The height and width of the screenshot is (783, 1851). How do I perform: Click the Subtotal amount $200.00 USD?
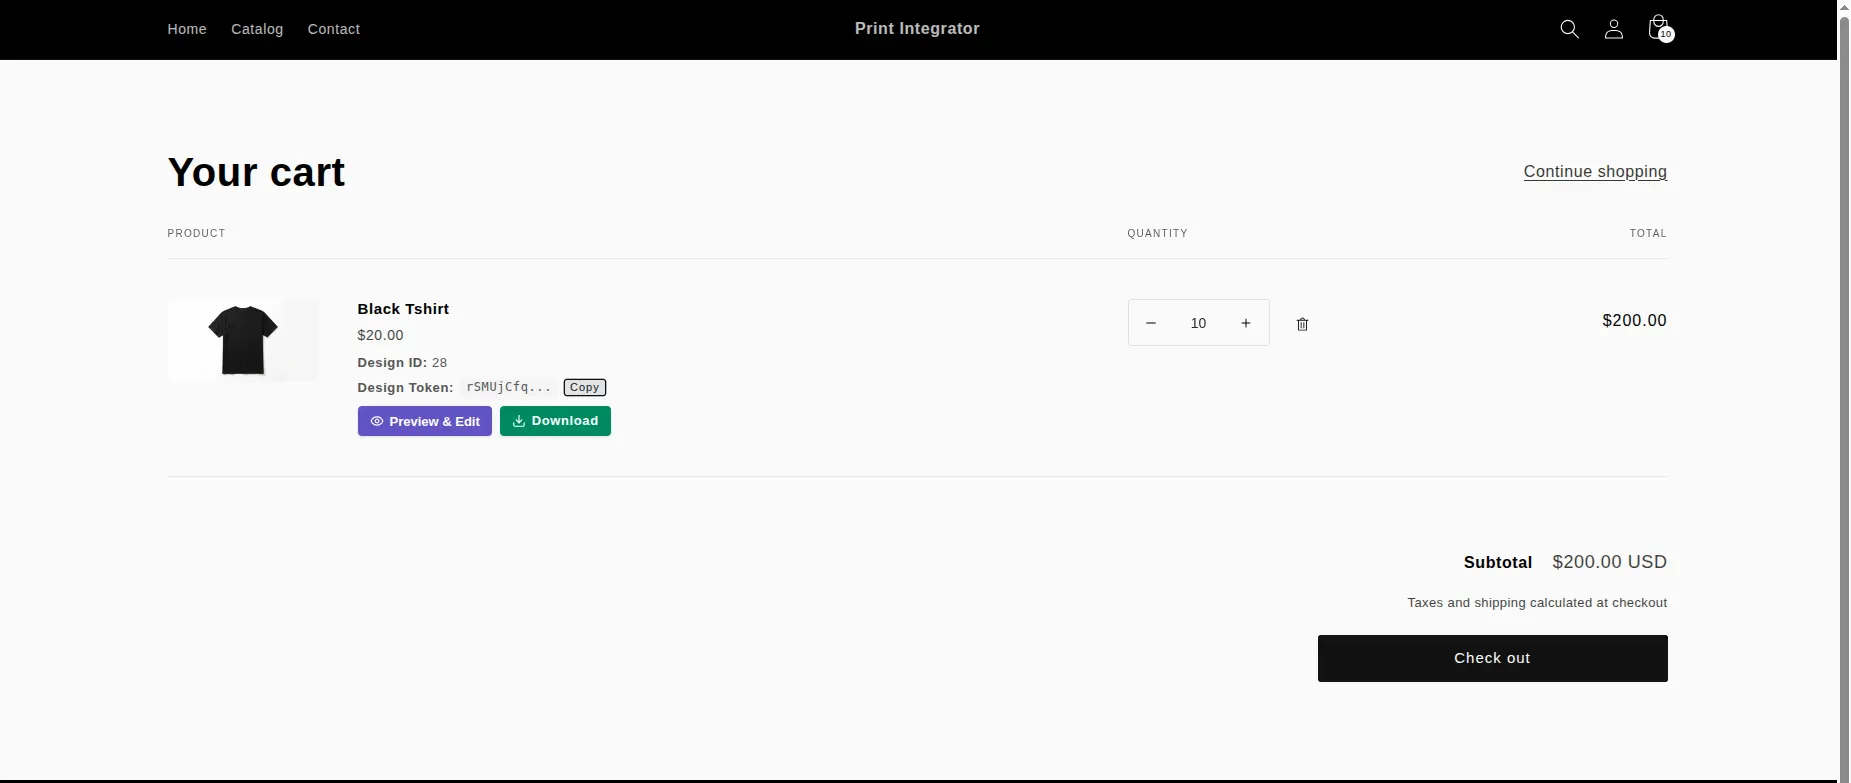[x=1609, y=562]
